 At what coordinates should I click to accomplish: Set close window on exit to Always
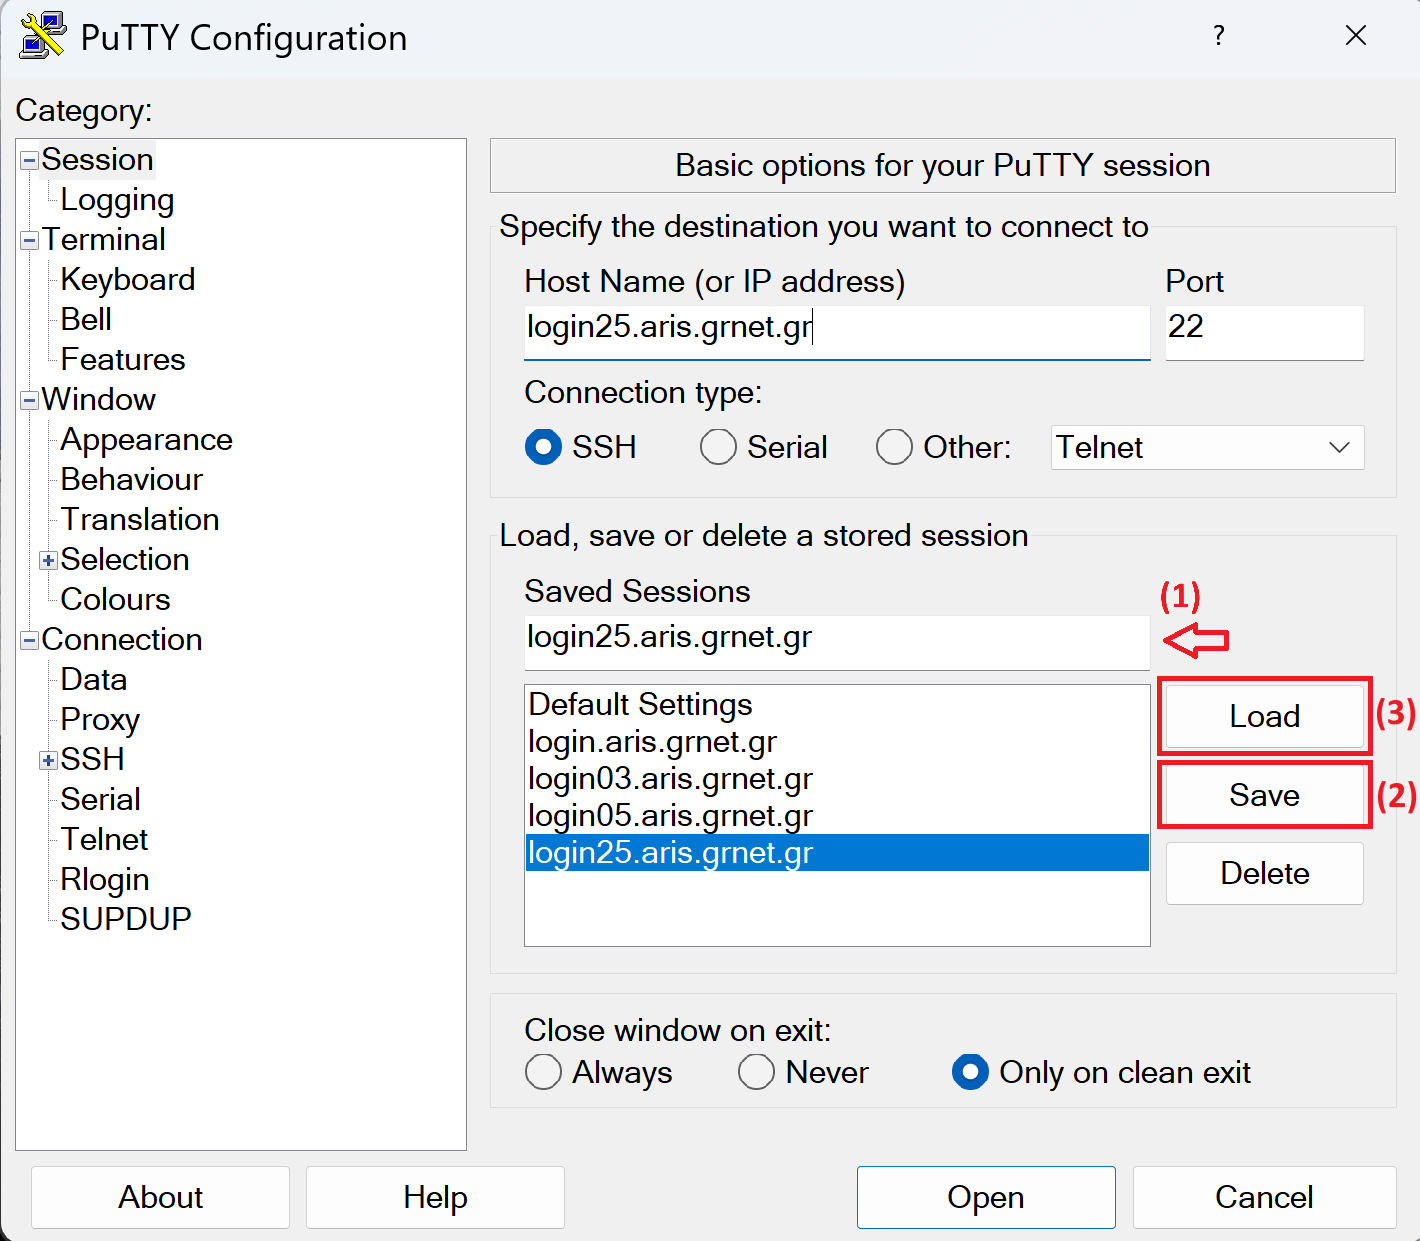tap(543, 1072)
